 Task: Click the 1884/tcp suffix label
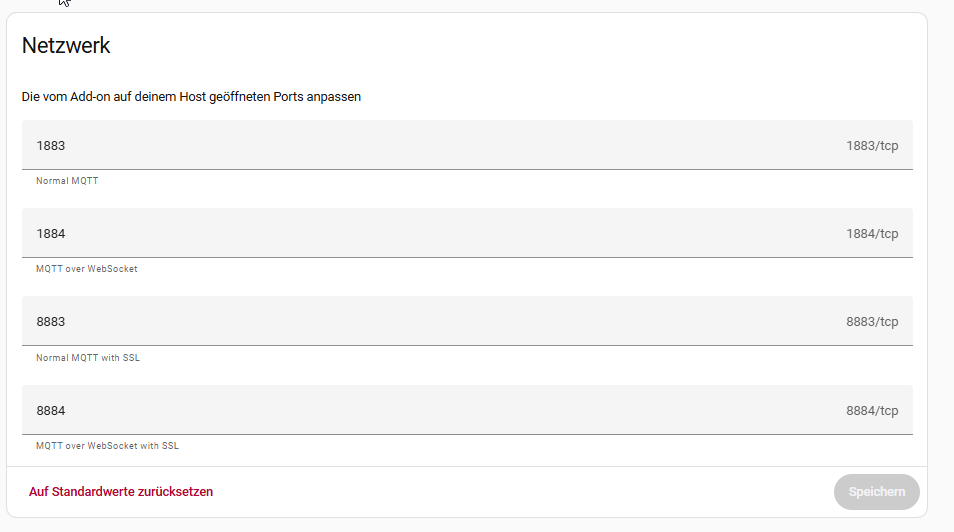tap(872, 234)
